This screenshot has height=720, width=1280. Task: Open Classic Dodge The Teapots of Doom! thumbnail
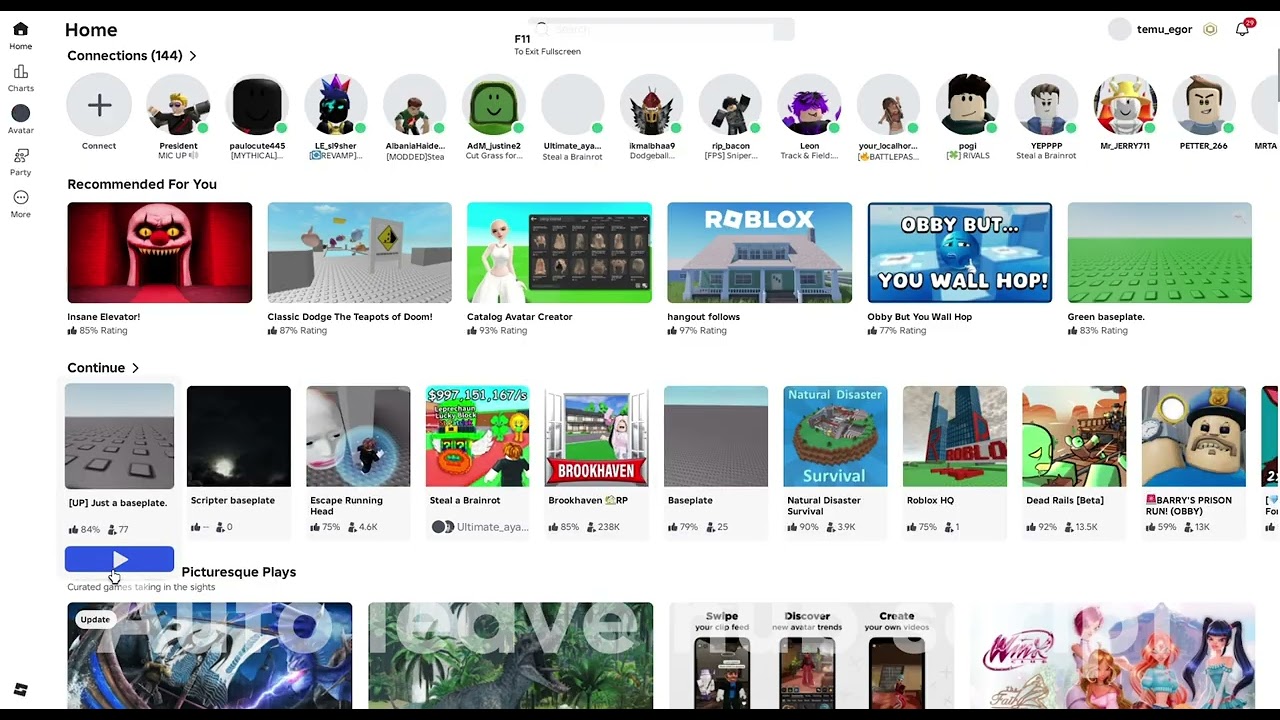(x=360, y=253)
